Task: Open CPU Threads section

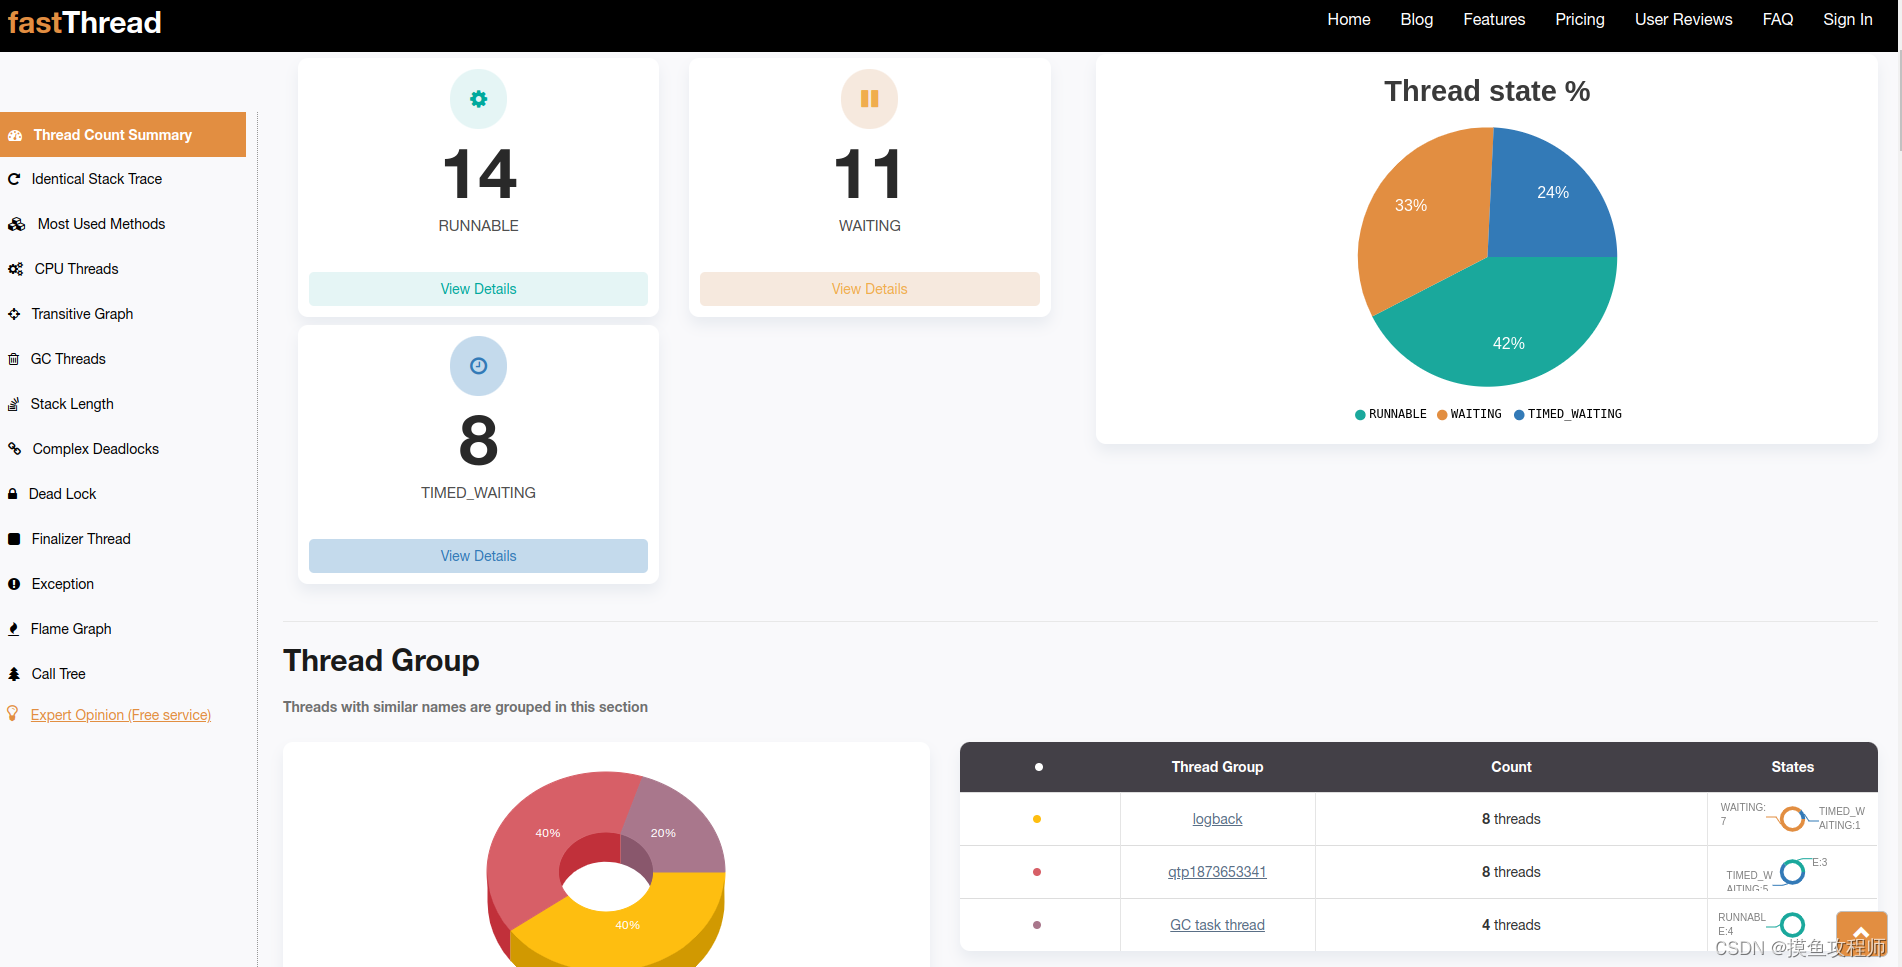Action: pyautogui.click(x=76, y=269)
